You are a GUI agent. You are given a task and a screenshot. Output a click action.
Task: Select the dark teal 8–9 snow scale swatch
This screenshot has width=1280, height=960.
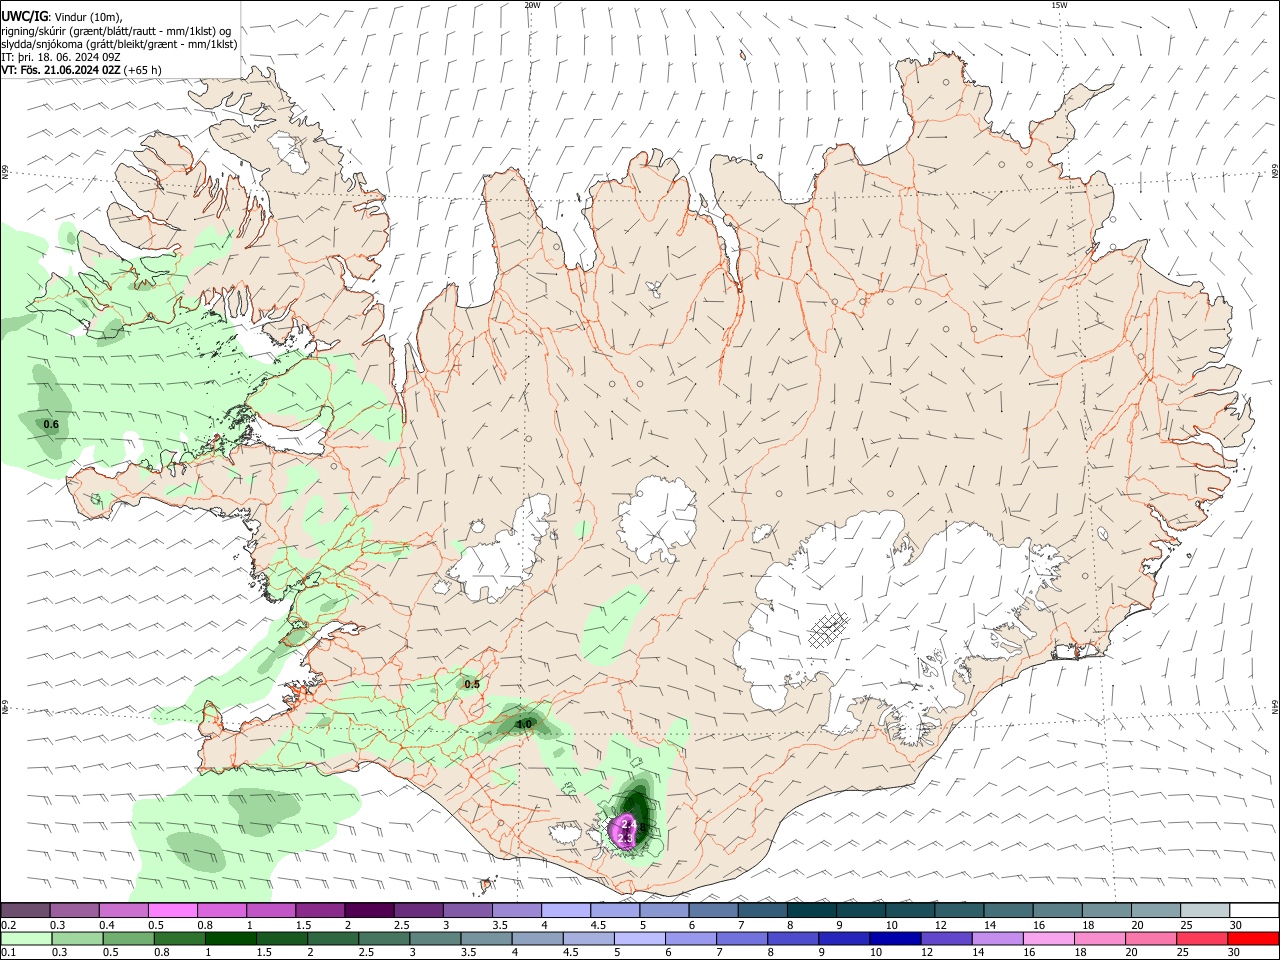click(x=811, y=911)
